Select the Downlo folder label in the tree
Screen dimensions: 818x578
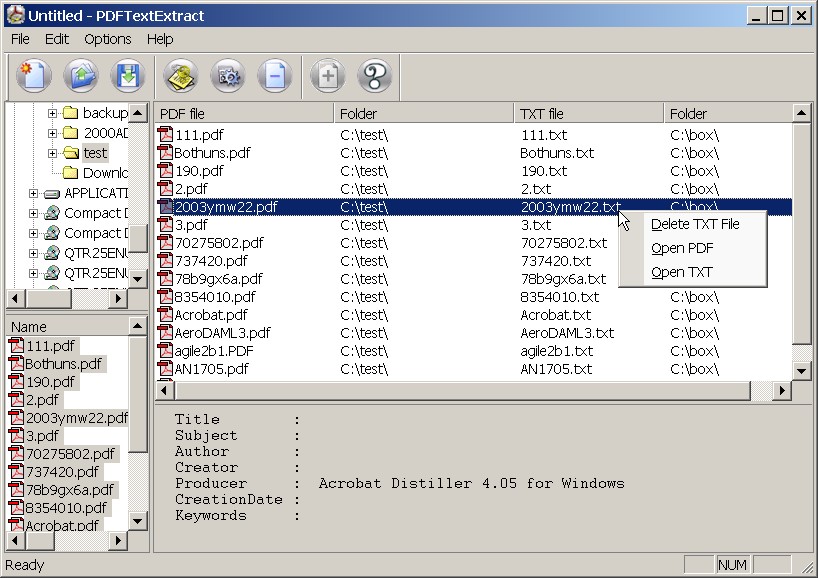(x=105, y=173)
